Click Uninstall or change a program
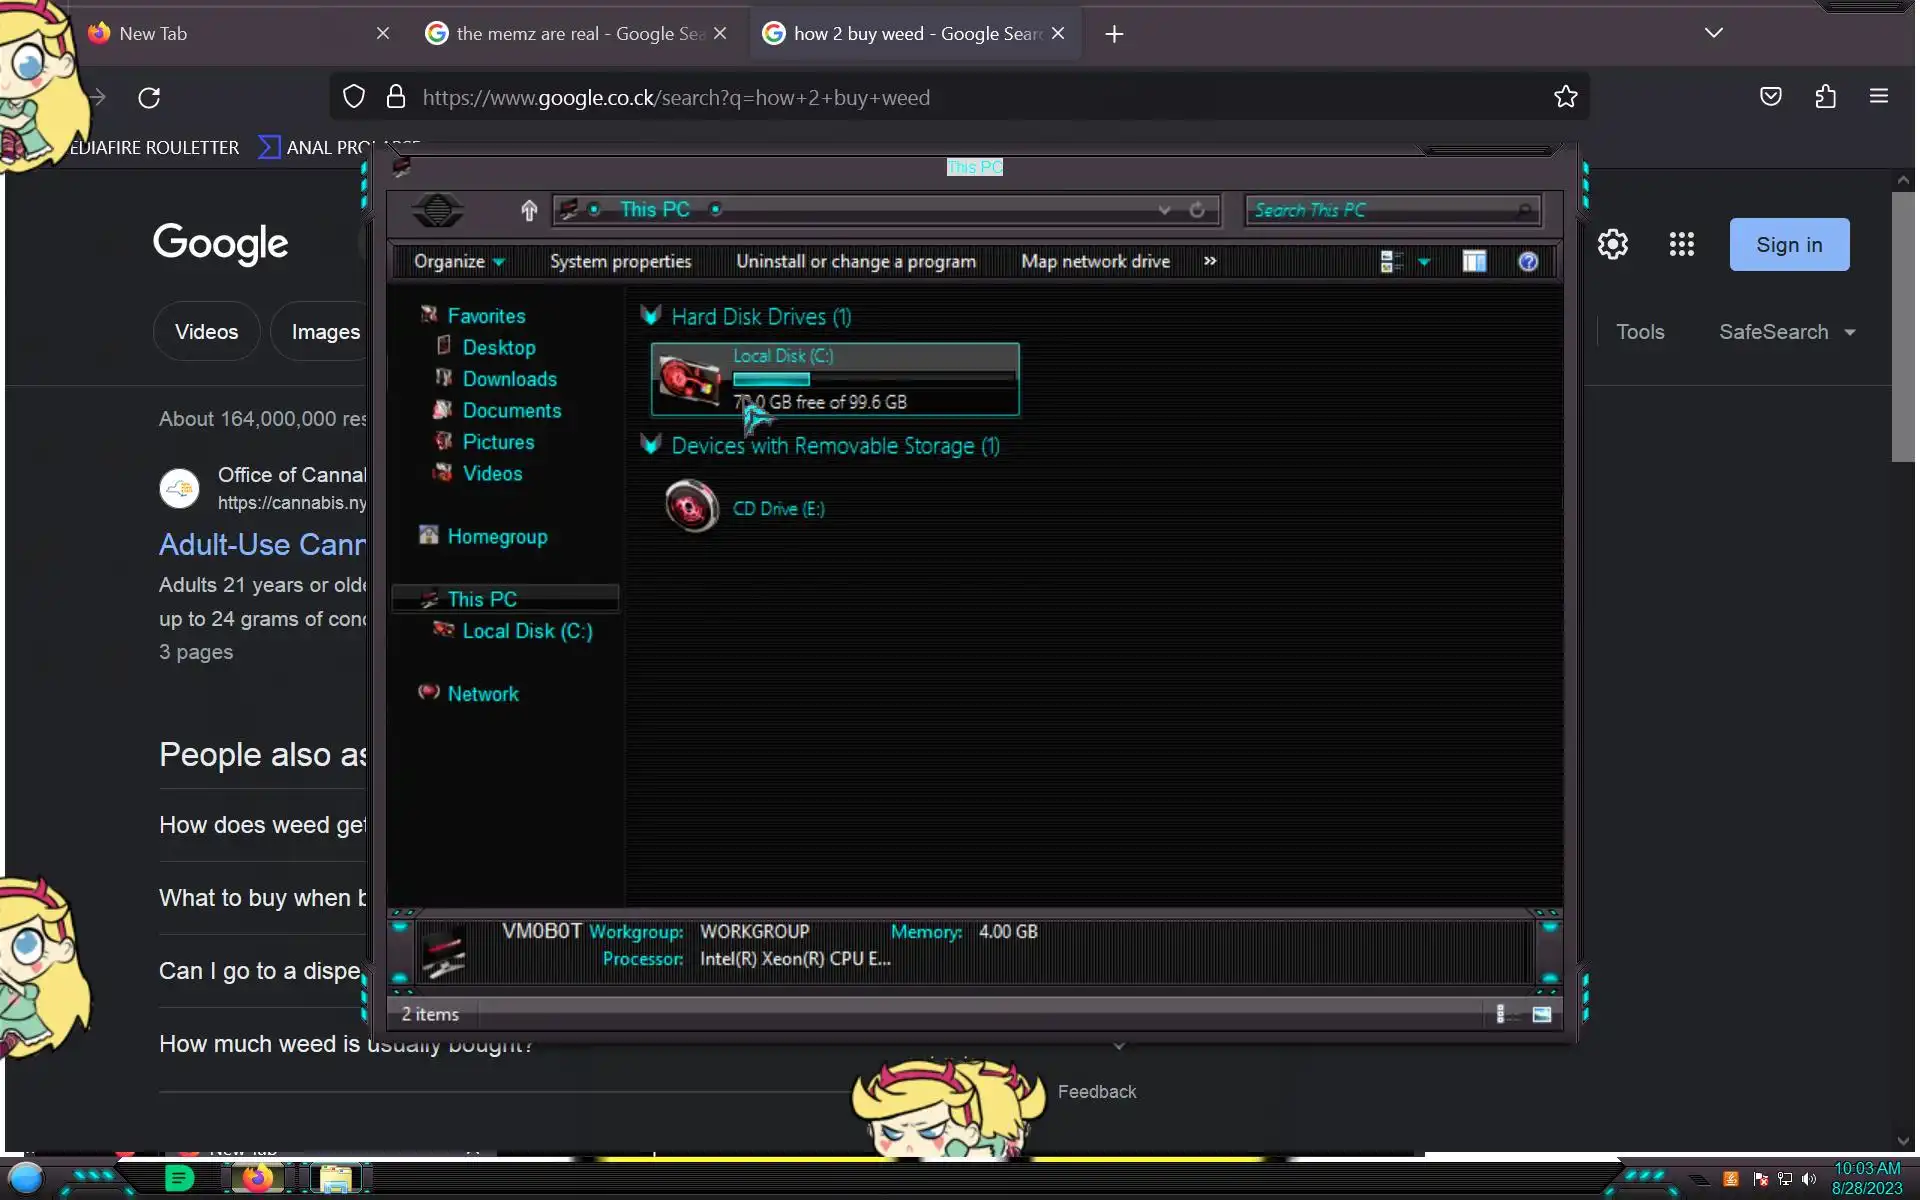Viewport: 1920px width, 1200px height. tap(855, 262)
